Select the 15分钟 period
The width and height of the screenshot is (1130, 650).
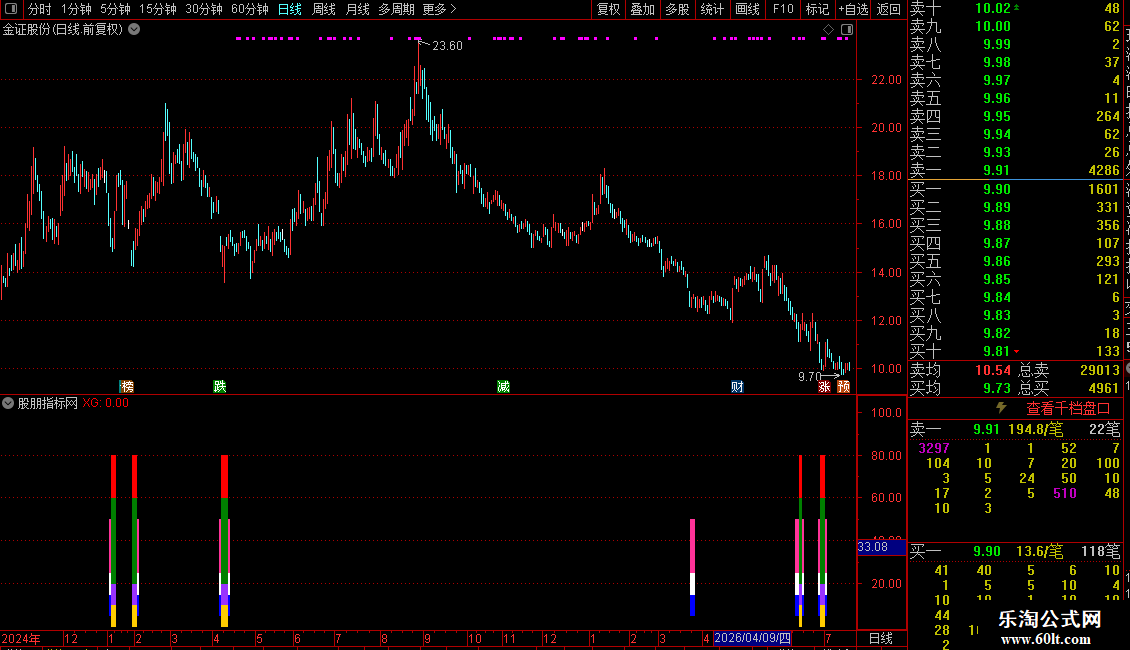157,9
